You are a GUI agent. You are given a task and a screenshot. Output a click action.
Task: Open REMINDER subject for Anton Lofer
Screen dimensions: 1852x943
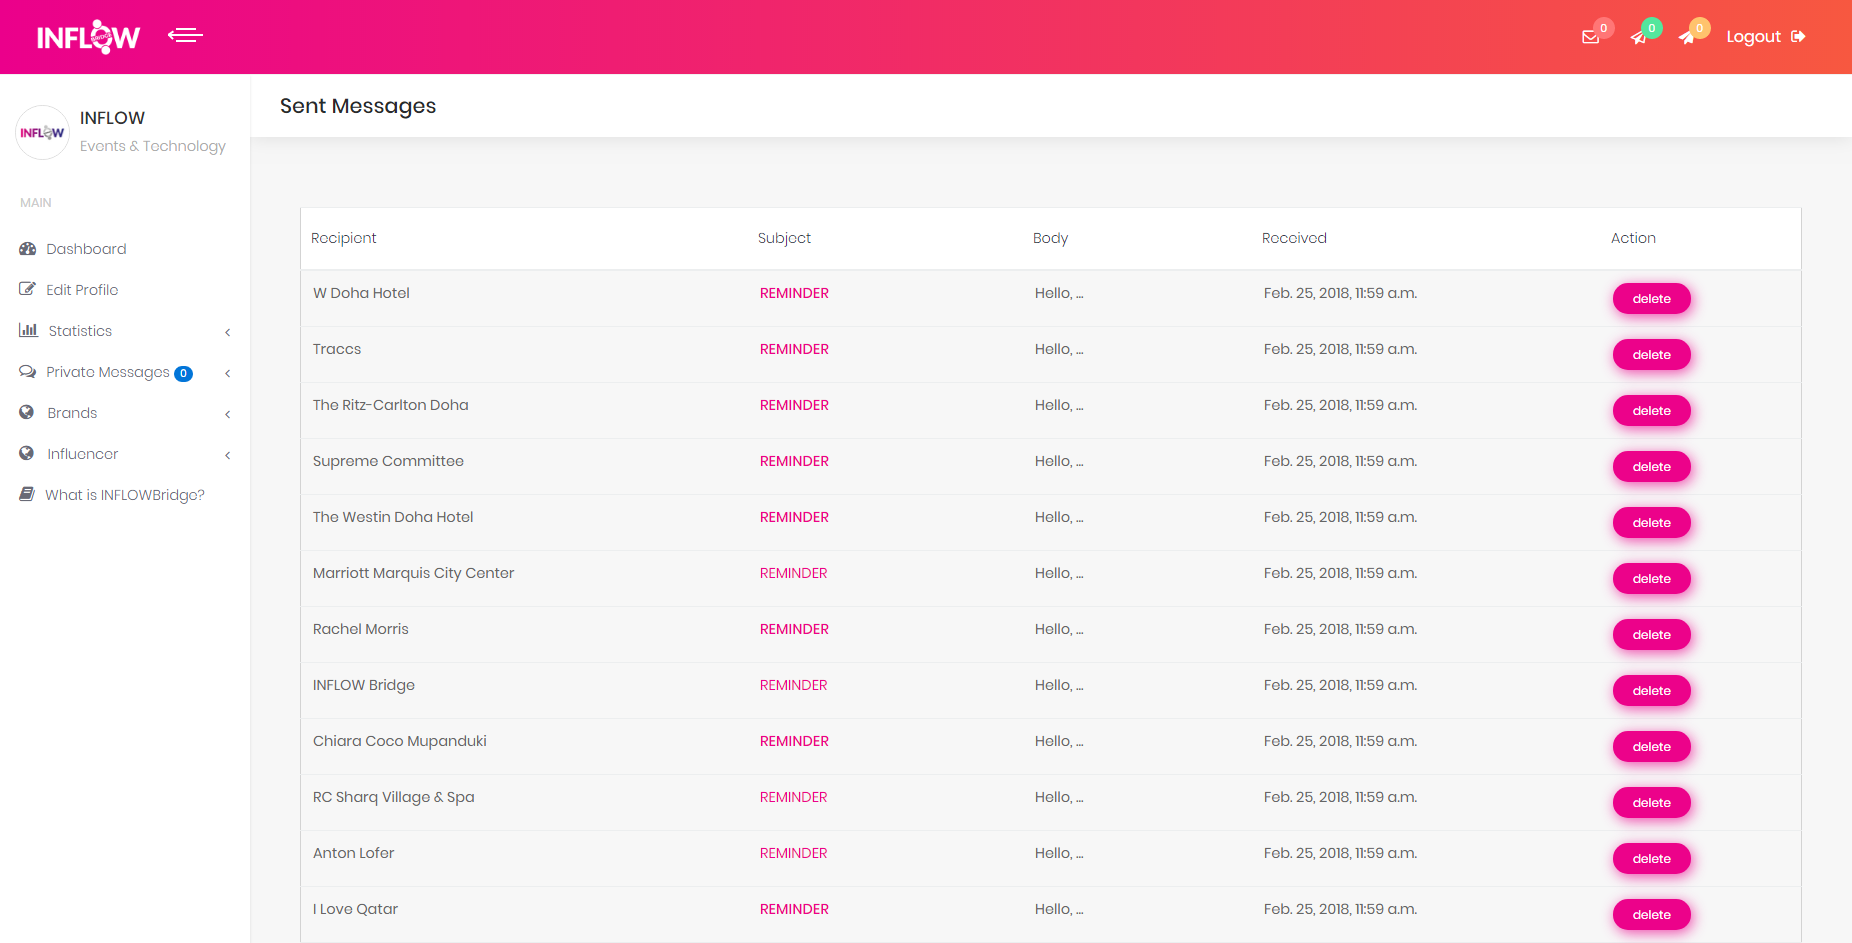(x=794, y=853)
